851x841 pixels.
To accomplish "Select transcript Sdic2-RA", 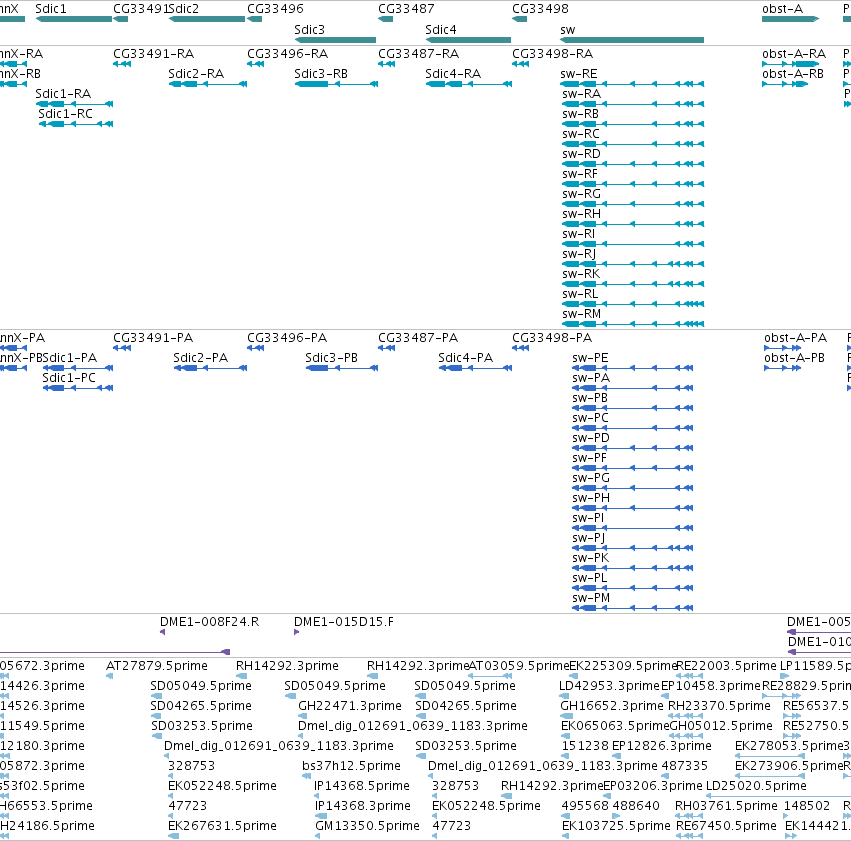I will pos(208,84).
